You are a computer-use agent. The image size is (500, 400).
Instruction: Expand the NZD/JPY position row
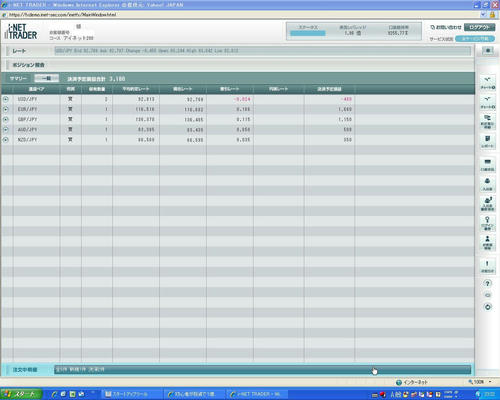coord(6,140)
